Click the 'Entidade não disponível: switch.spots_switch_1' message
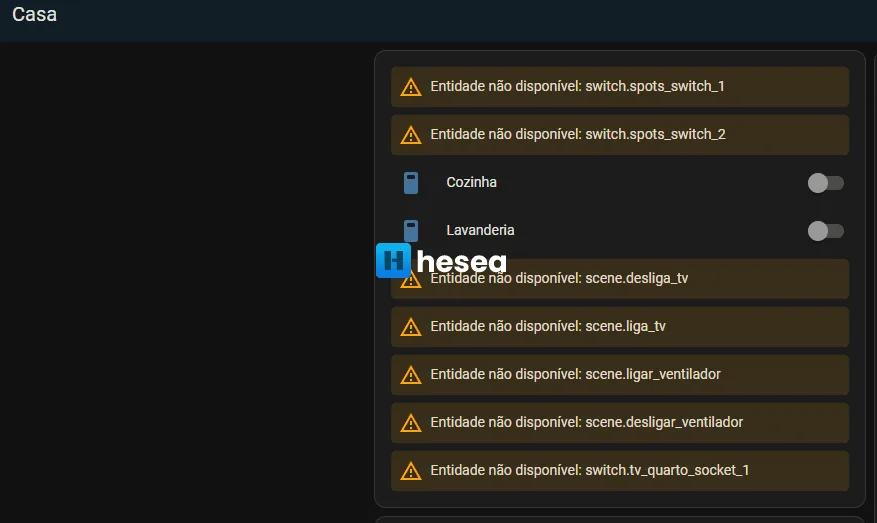The width and height of the screenshot is (877, 523). coord(620,87)
